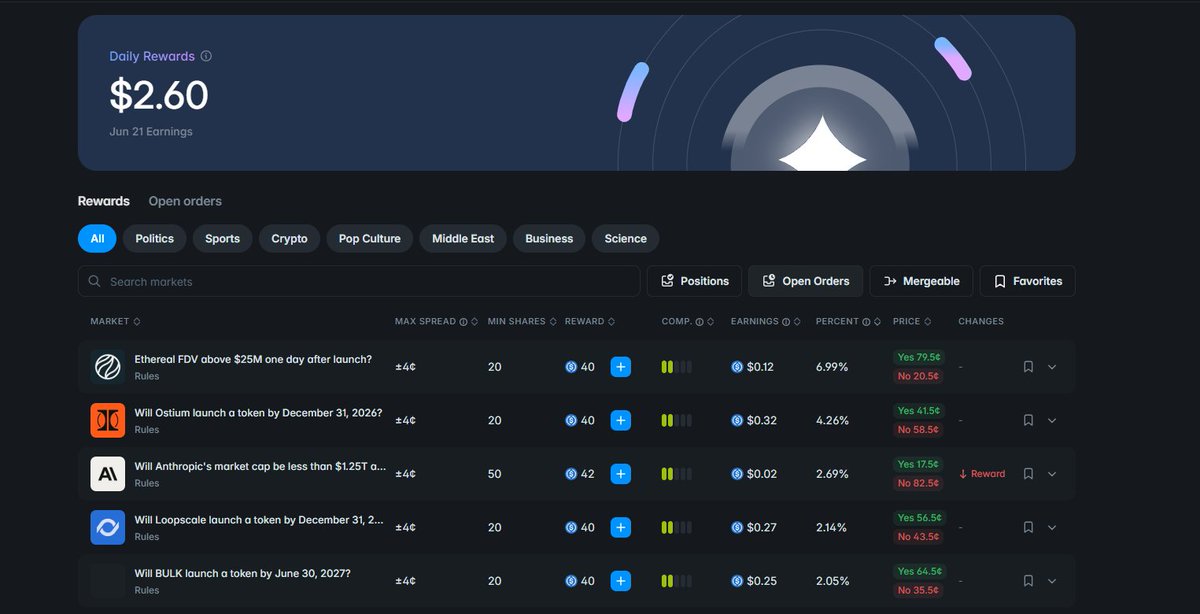Viewport: 1200px width, 614px height.
Task: Click No 43.5¢ price for Loopscale
Action: [919, 537]
